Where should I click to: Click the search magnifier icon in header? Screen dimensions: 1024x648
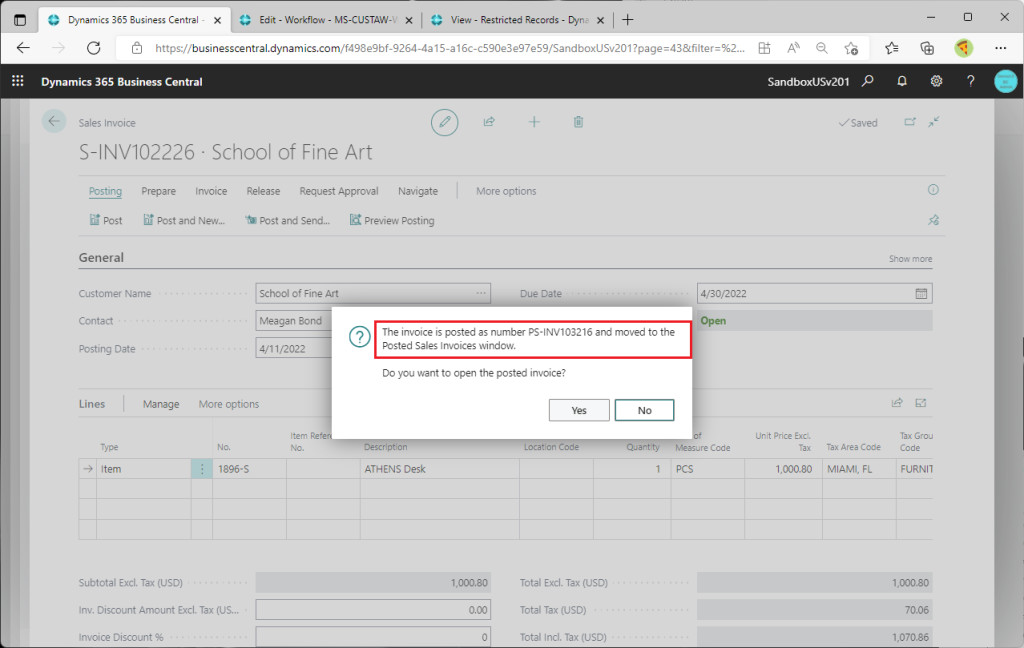(x=867, y=81)
